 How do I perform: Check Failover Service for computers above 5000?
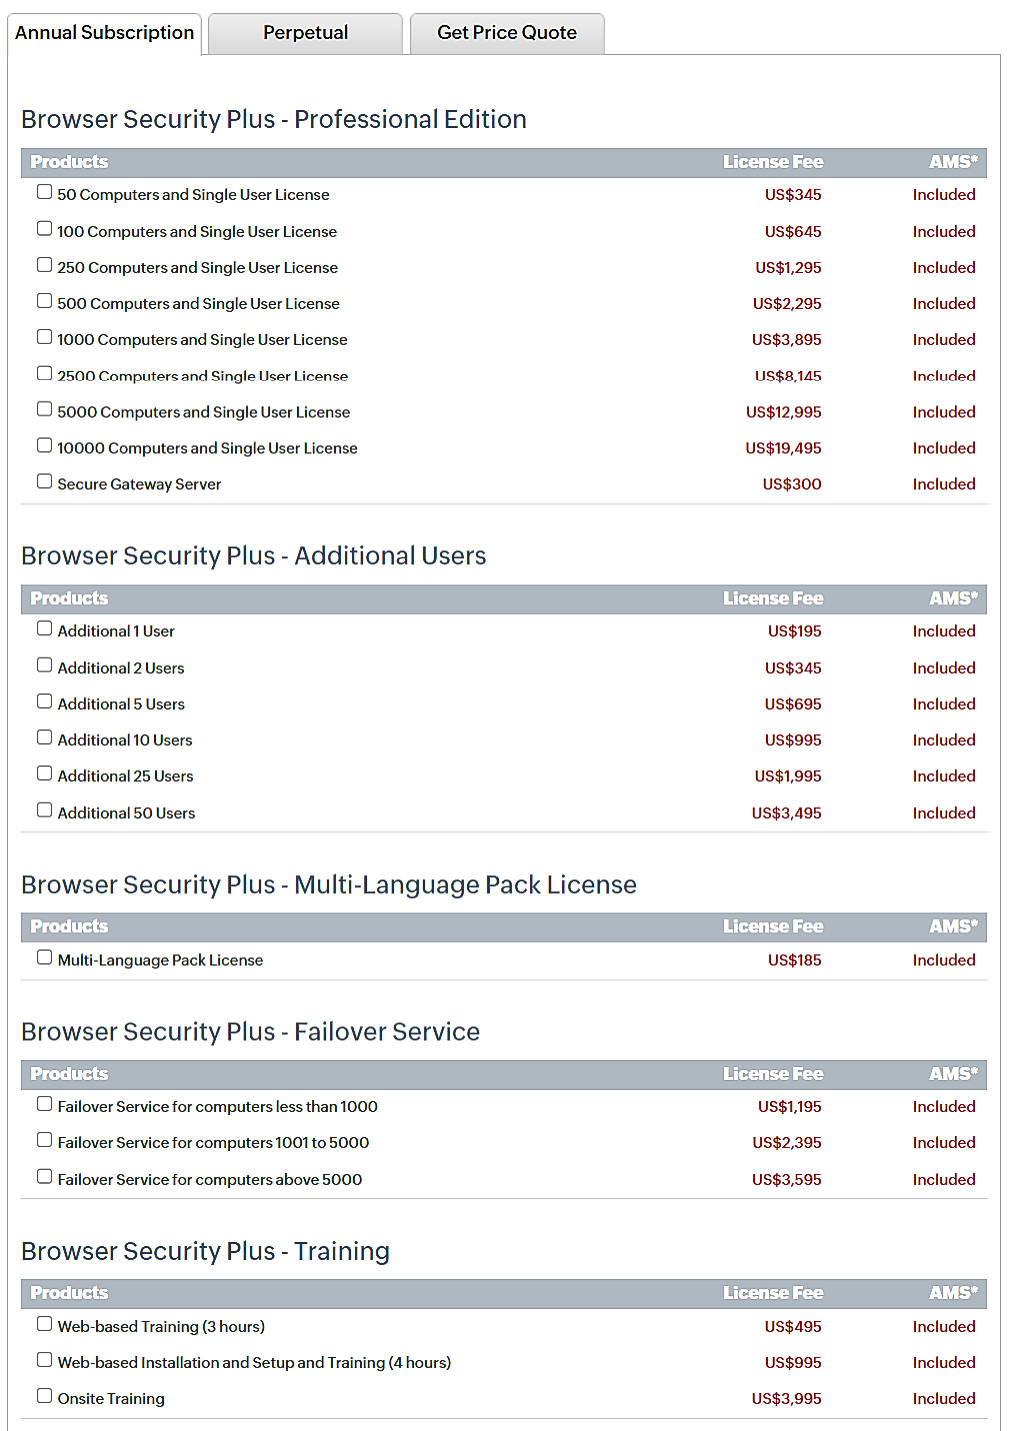click(44, 1176)
